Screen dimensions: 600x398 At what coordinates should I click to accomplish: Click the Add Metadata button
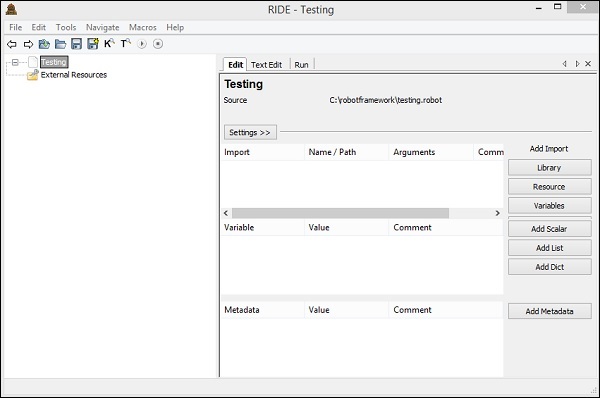pyautogui.click(x=549, y=311)
